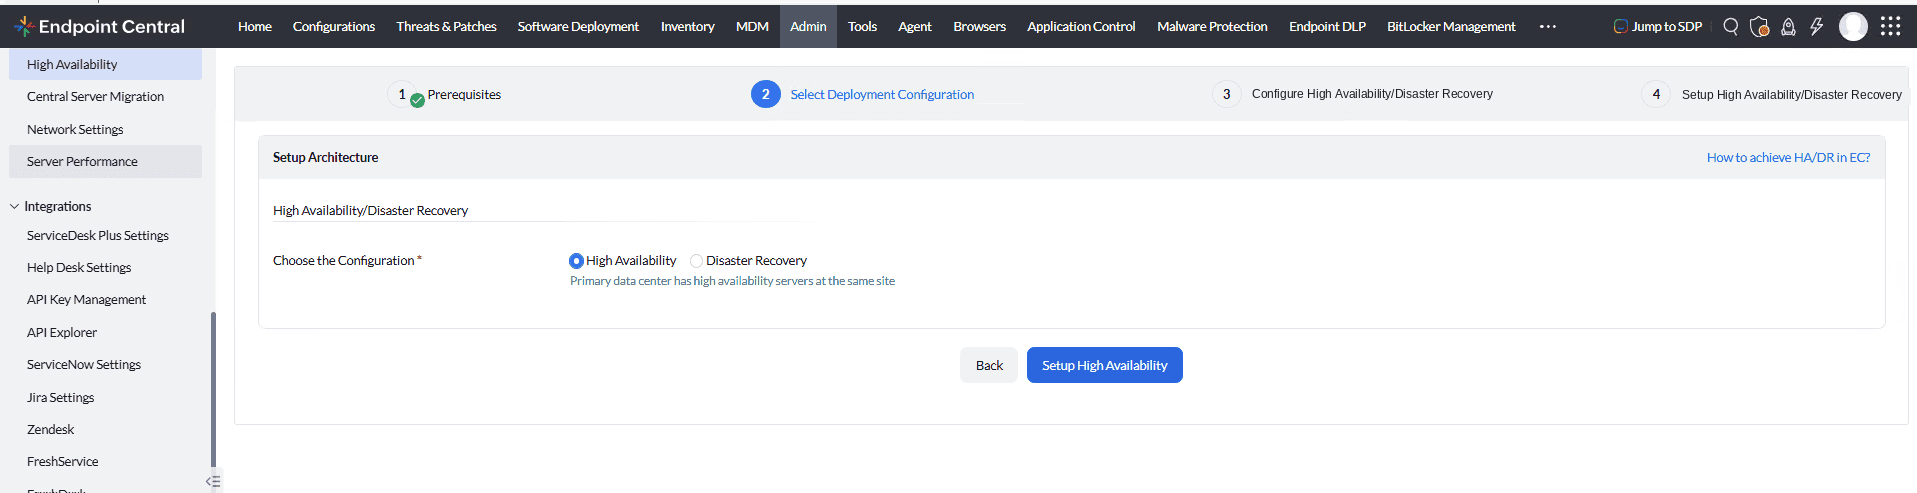Open 'How to achieve HA/DR in EC?' link
1917x493 pixels.
[x=1788, y=157]
